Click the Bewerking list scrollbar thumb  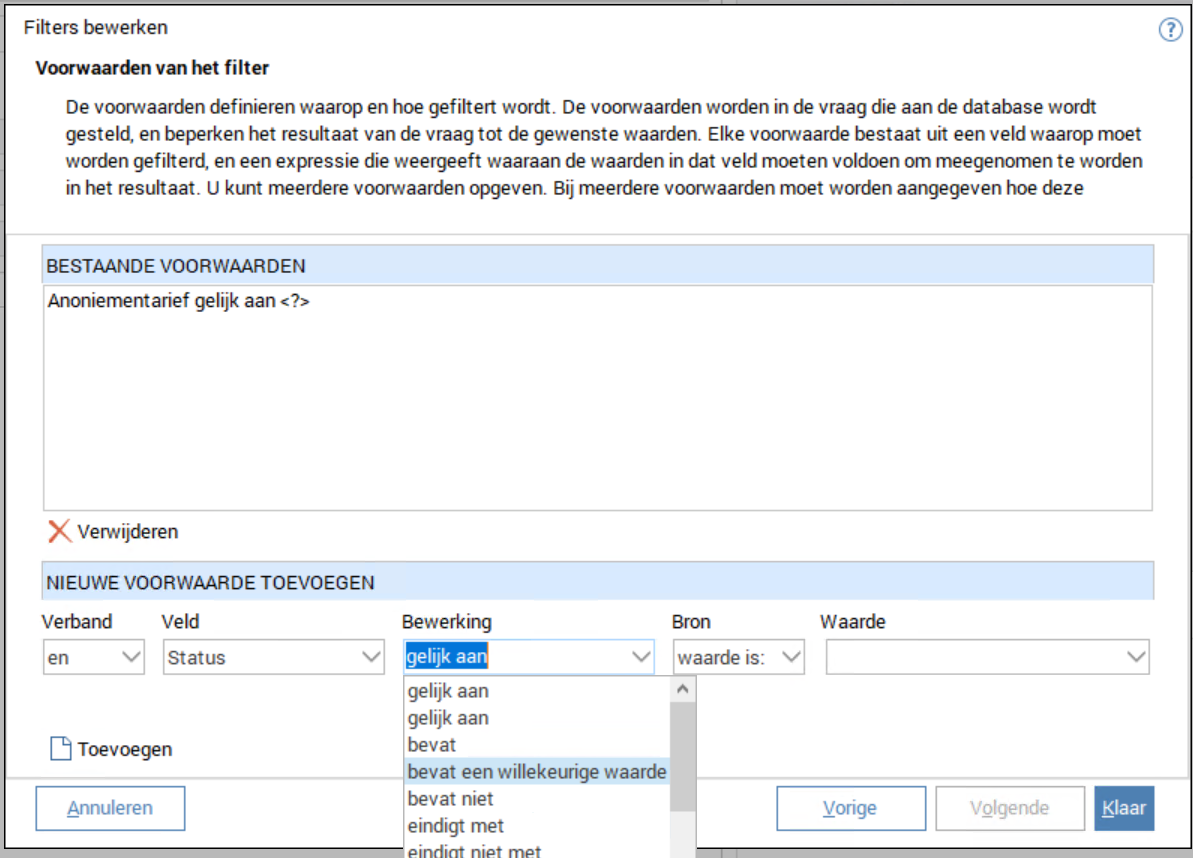(683, 755)
